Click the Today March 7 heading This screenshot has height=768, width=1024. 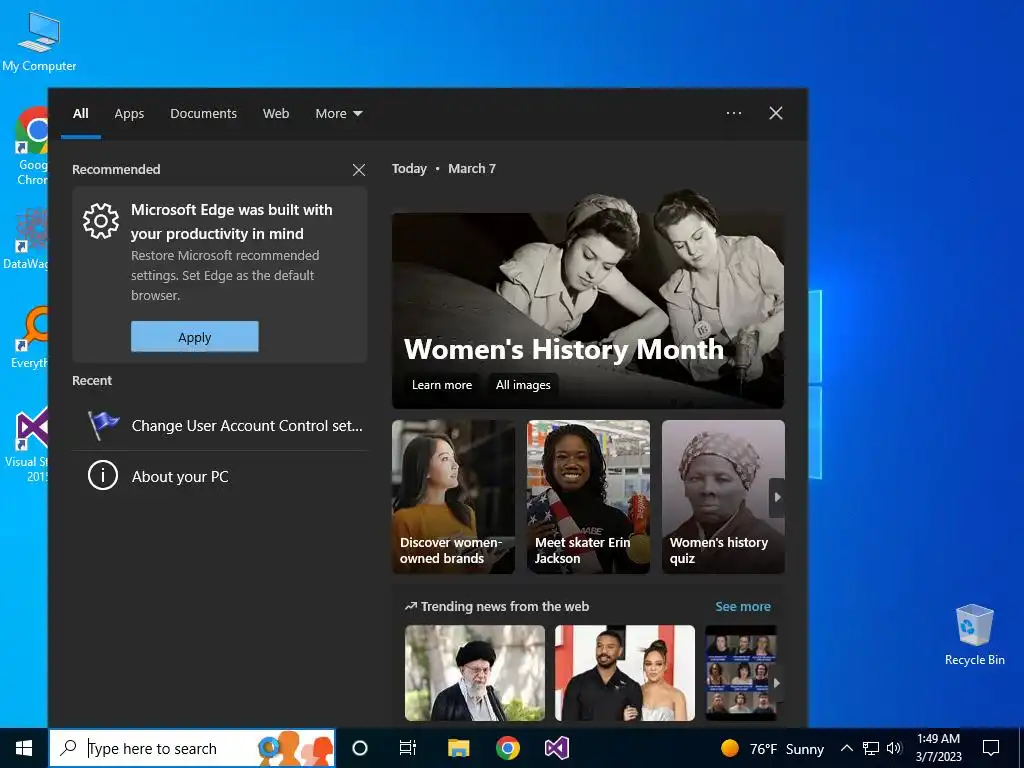(444, 168)
